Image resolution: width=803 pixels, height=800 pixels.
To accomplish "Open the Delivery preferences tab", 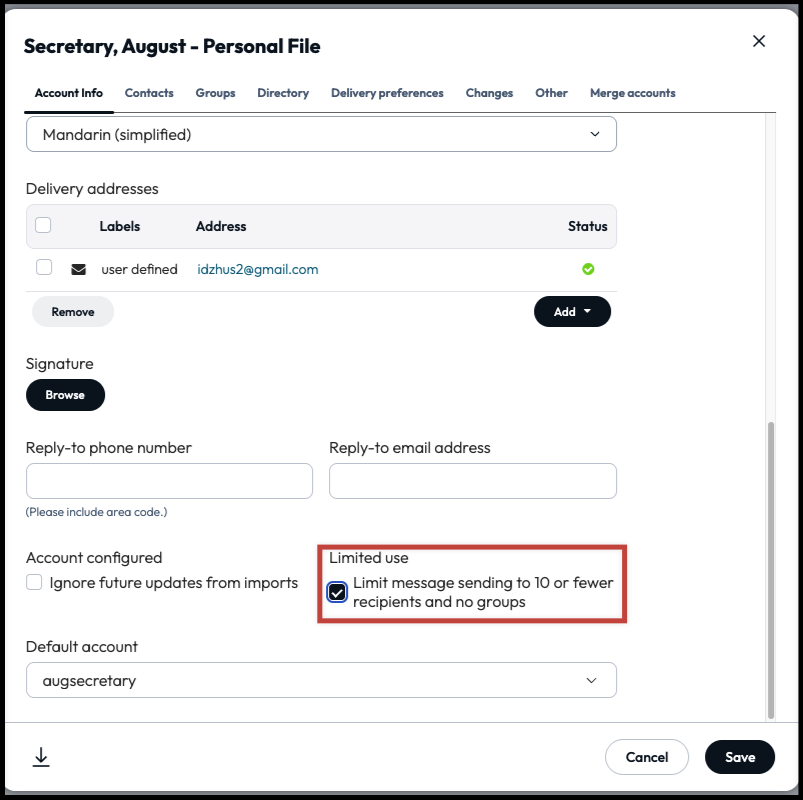I will tap(387, 93).
